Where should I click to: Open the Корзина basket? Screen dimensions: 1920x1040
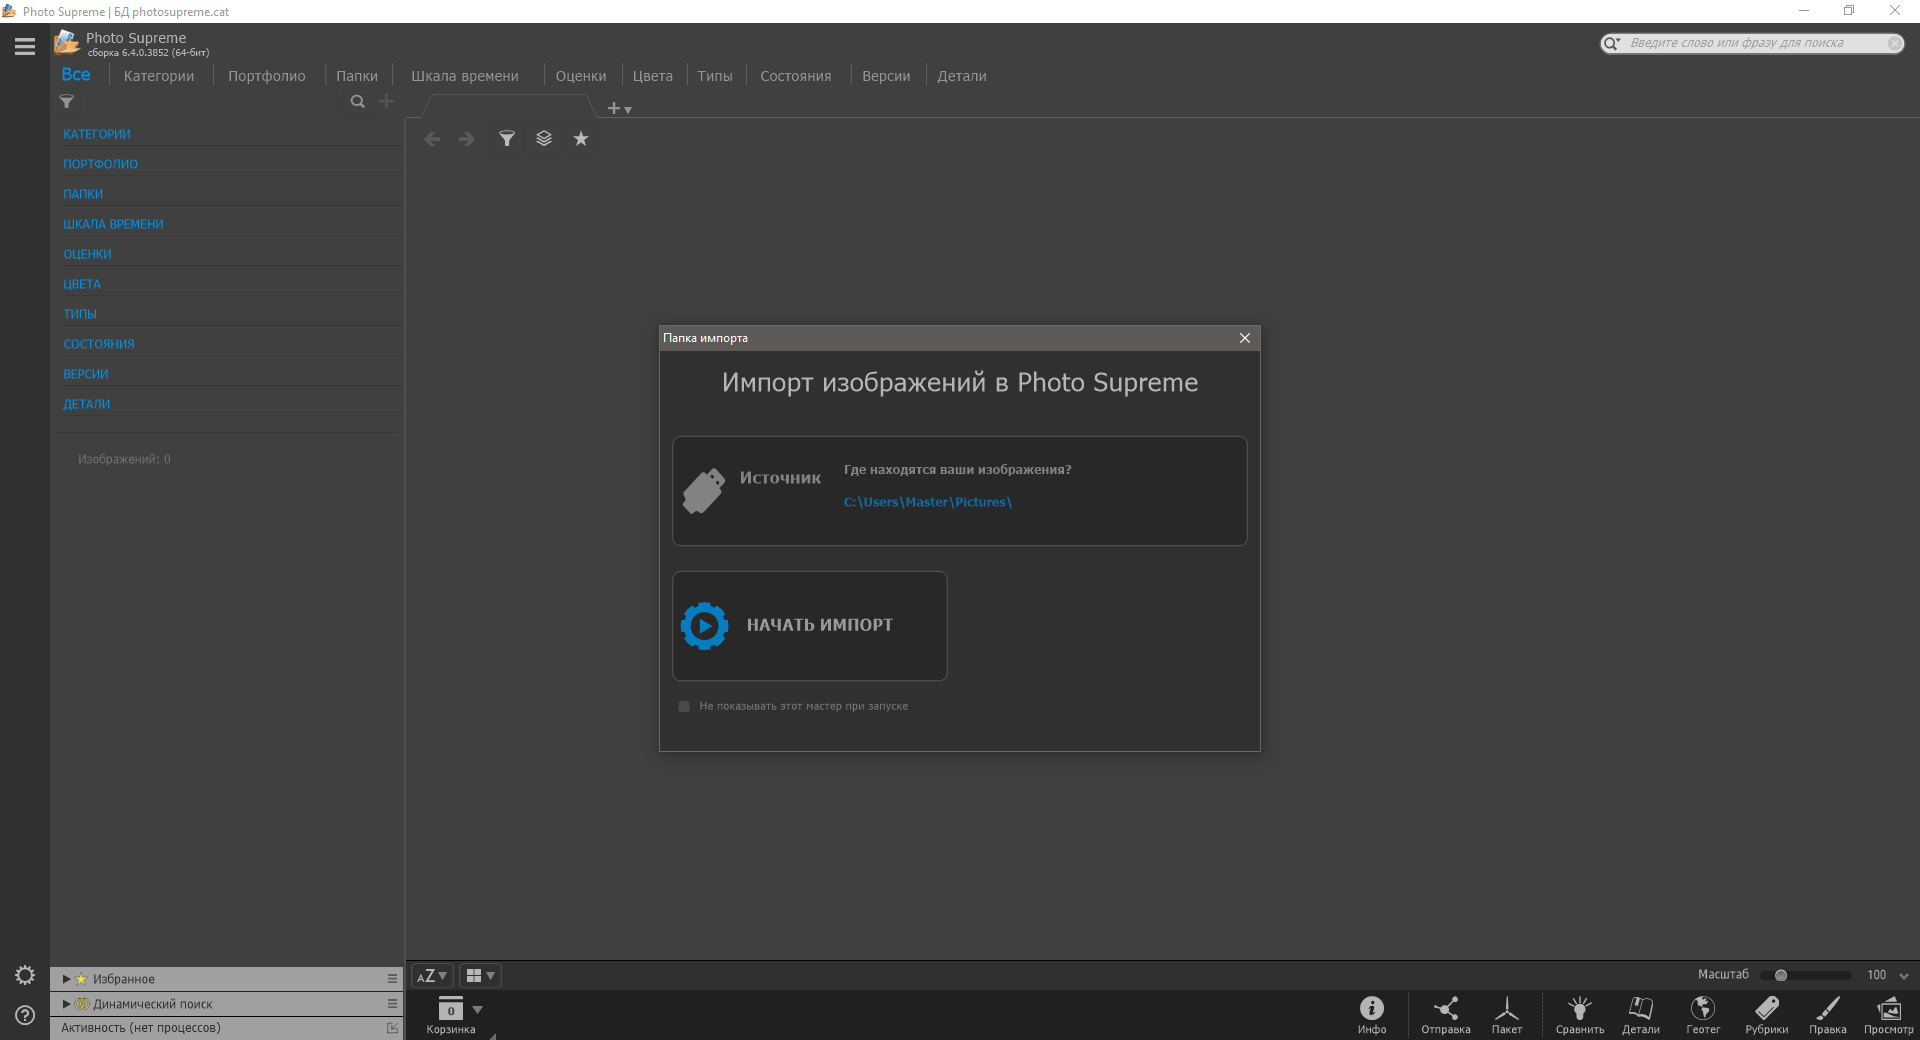[451, 1015]
